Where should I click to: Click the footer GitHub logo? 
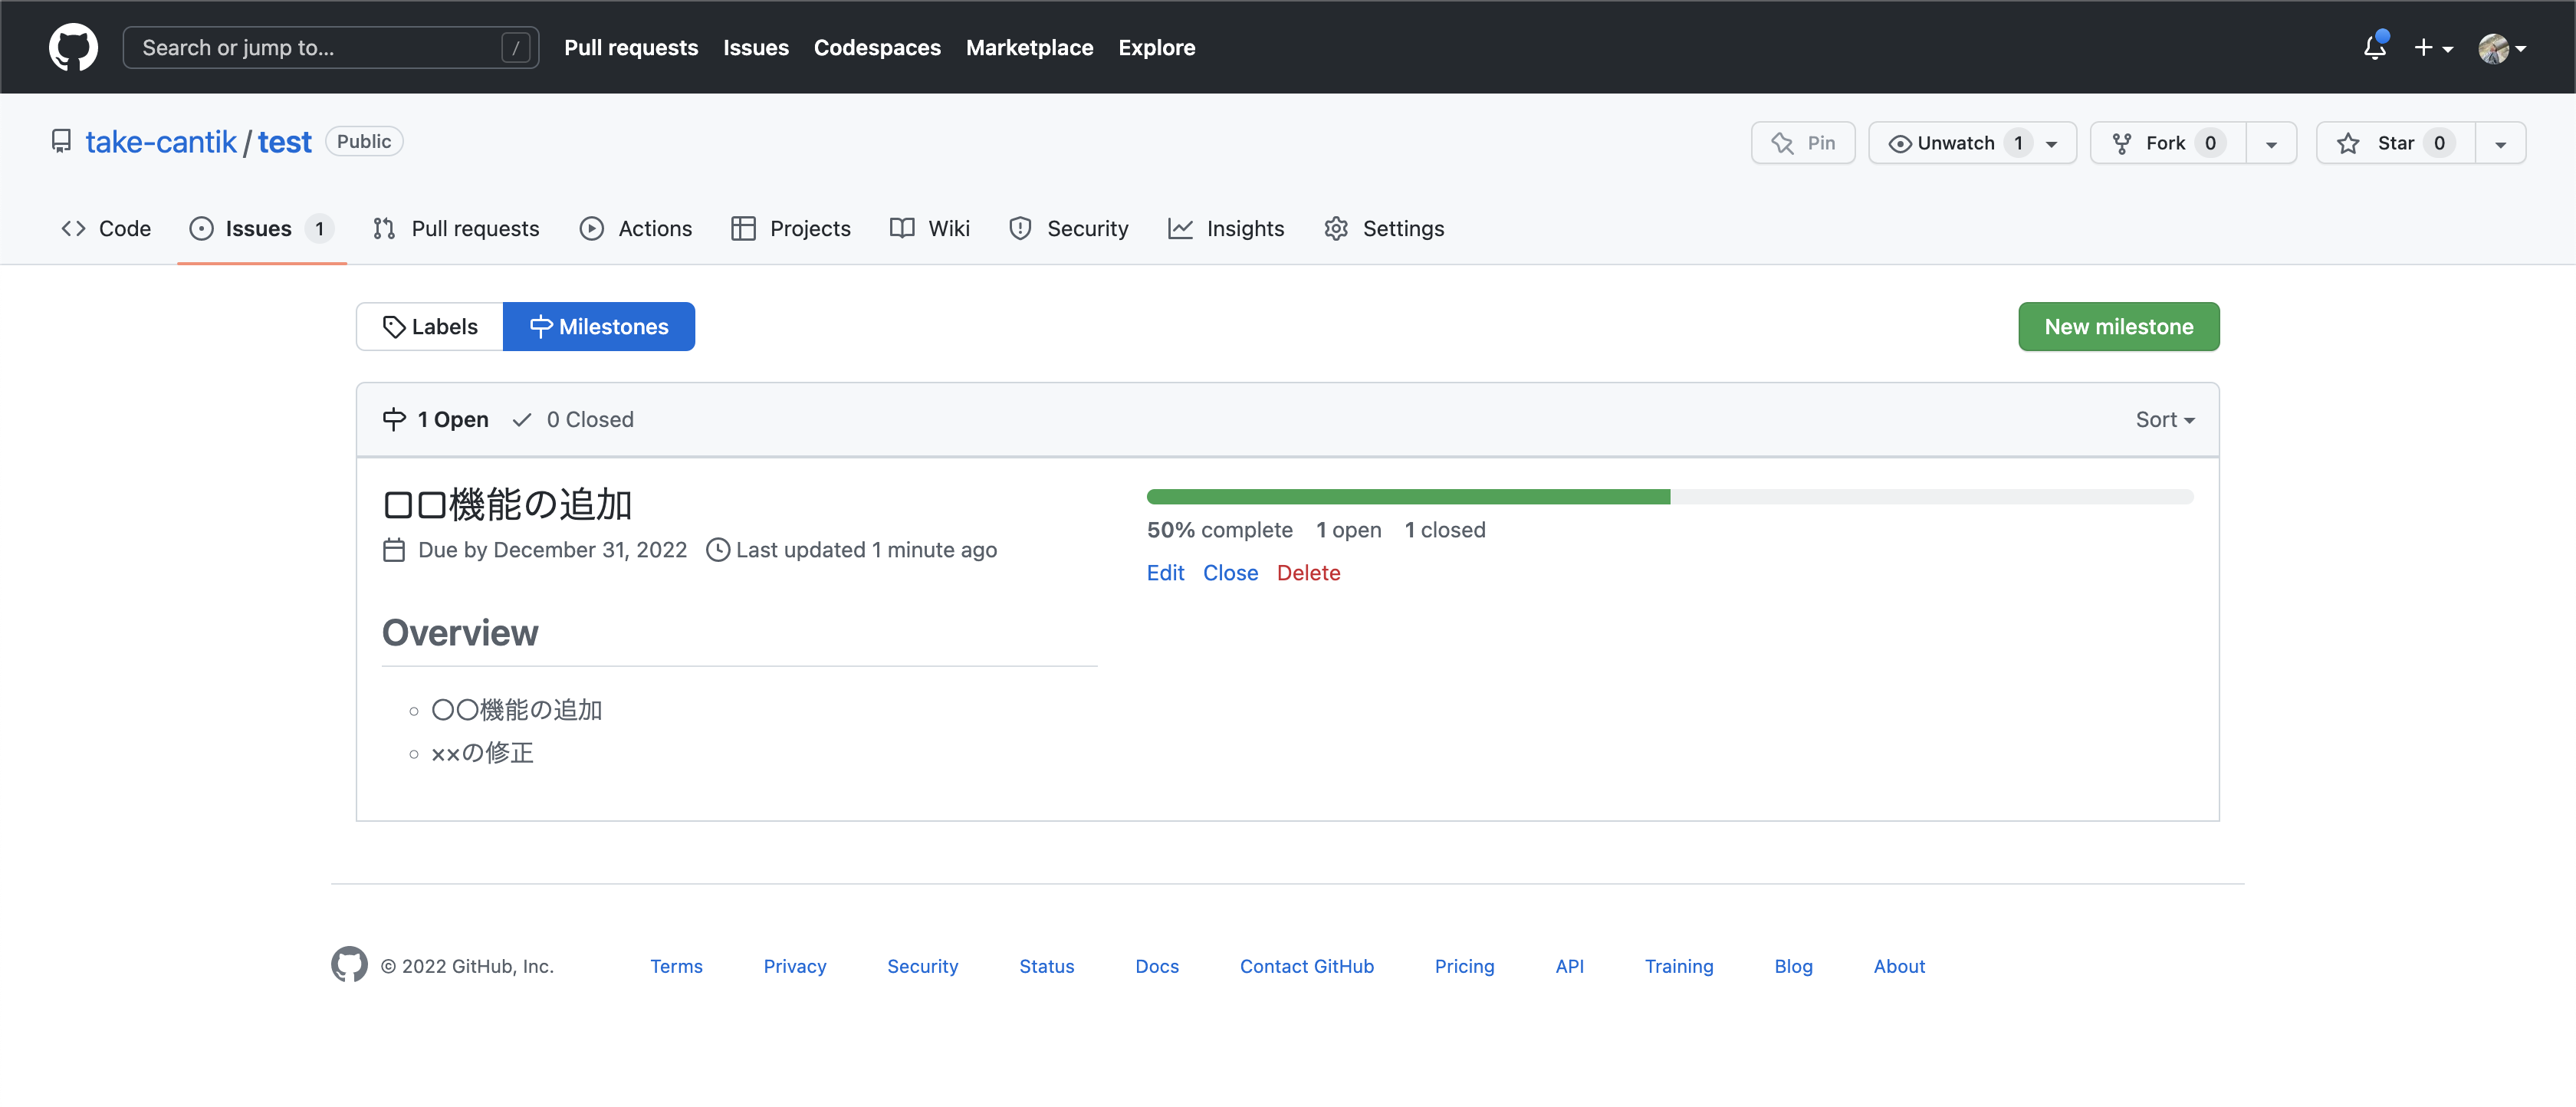coord(349,965)
